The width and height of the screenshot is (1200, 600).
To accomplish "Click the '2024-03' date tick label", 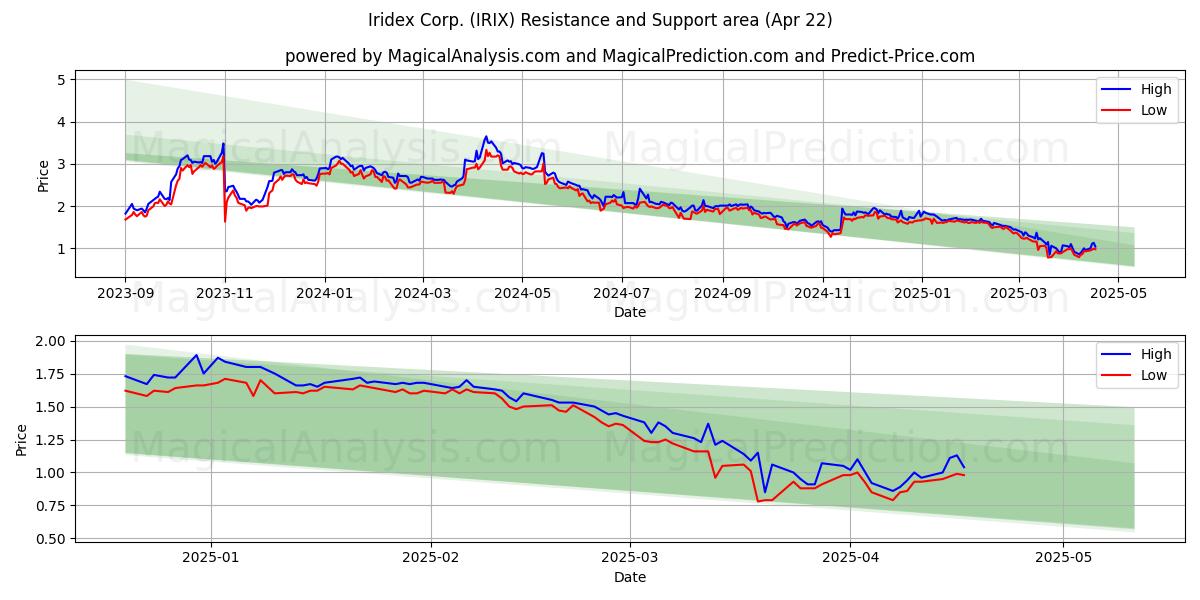I will pos(423,294).
